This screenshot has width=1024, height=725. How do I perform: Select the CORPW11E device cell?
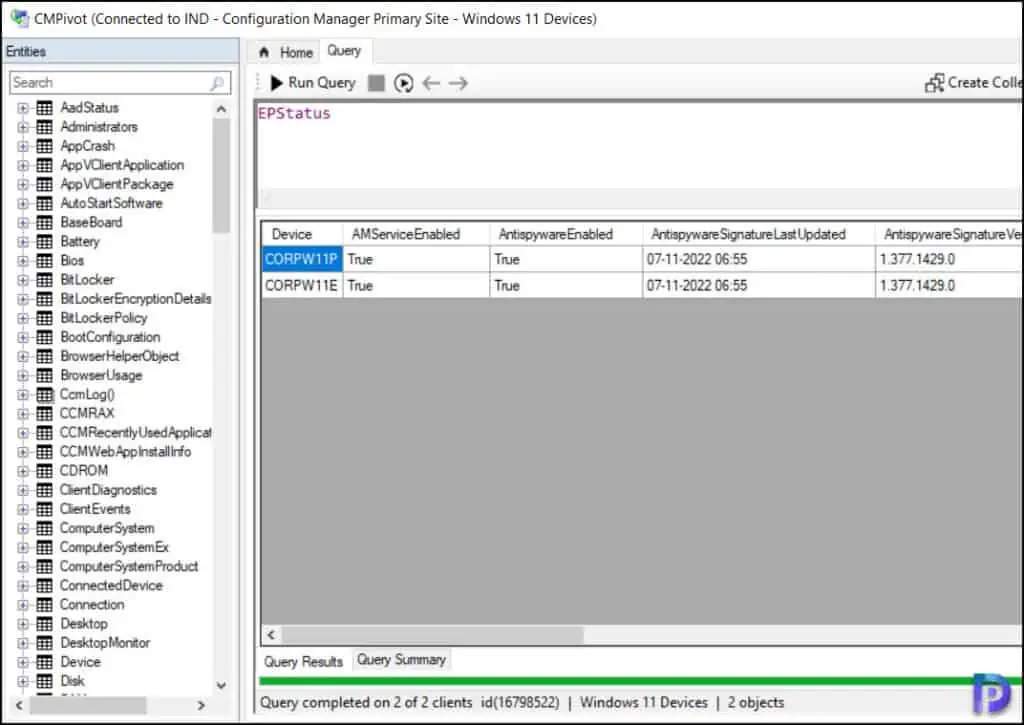[x=302, y=285]
